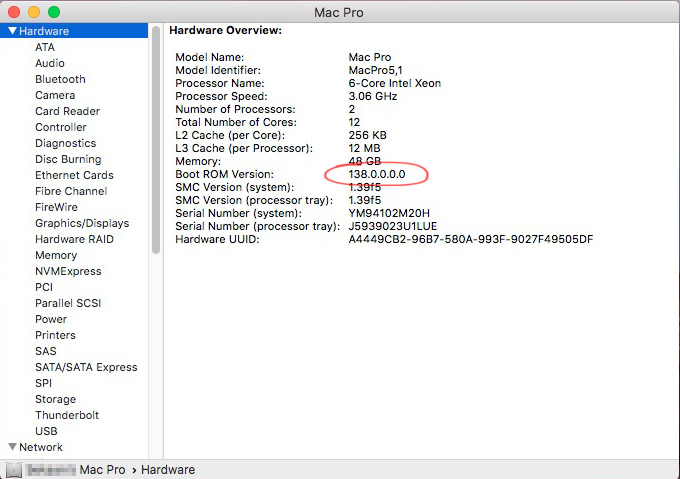Click the computer icon in path bar
680x479 pixels.
click(x=13, y=470)
